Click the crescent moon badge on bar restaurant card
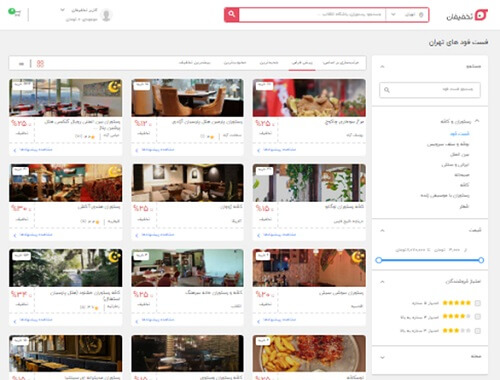The image size is (500, 380). (358, 257)
